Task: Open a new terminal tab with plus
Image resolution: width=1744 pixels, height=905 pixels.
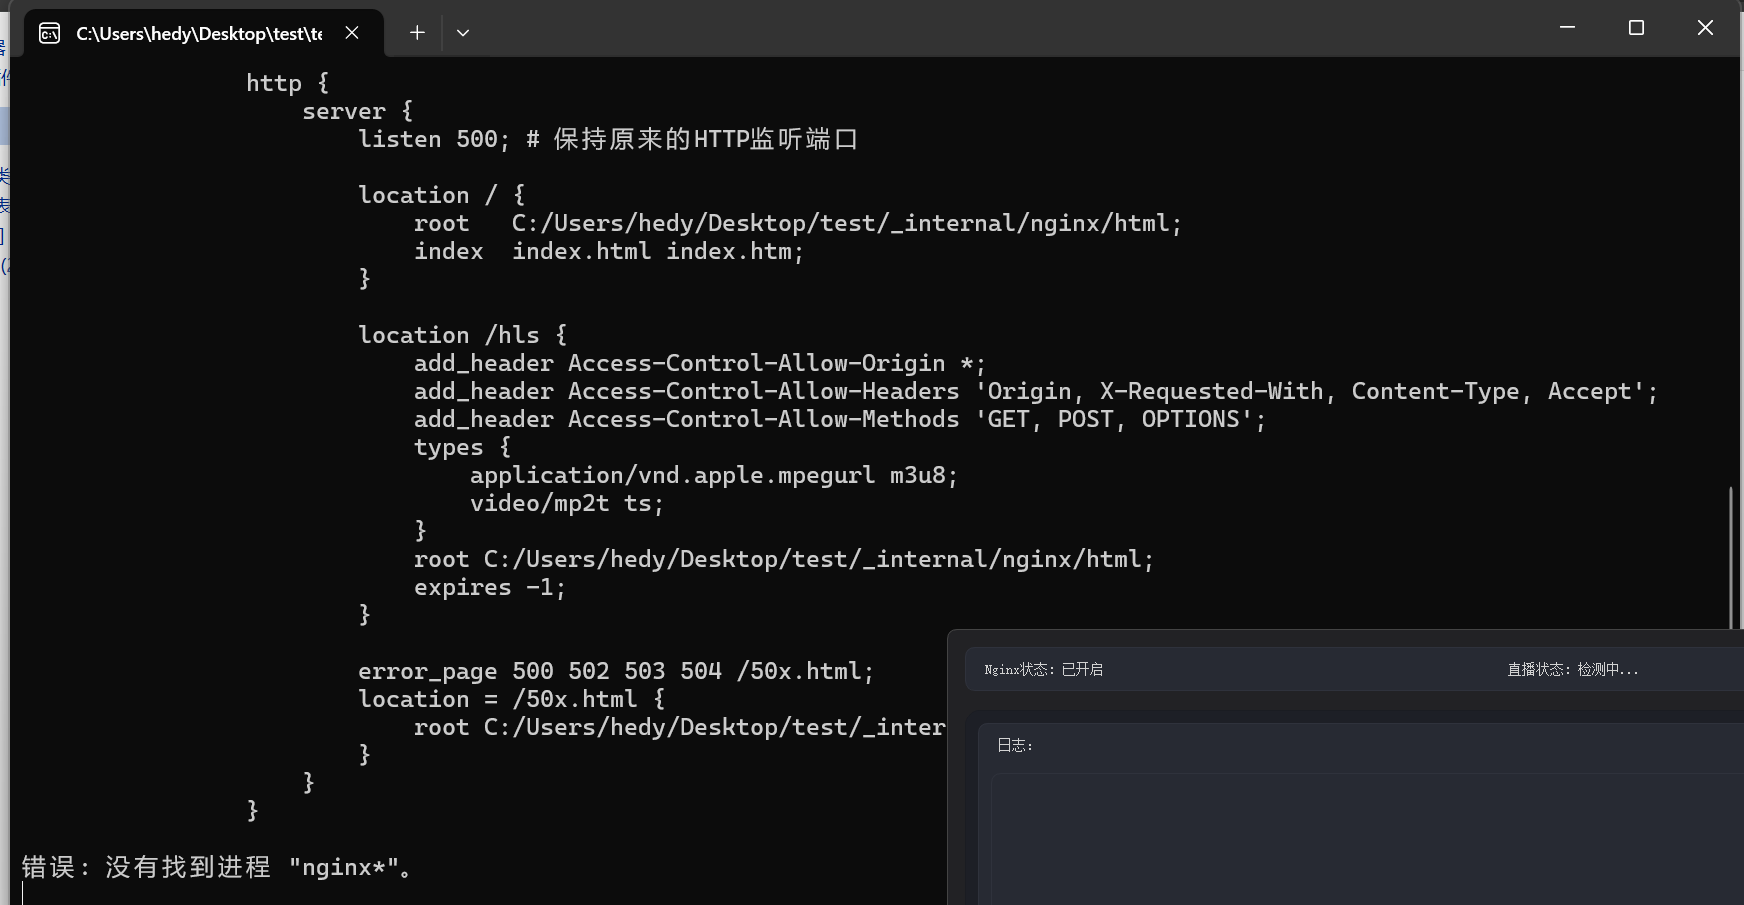Action: coord(417,33)
